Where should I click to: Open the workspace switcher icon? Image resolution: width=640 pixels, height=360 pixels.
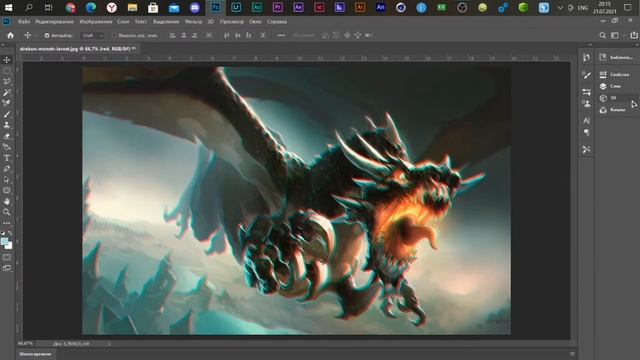point(615,36)
